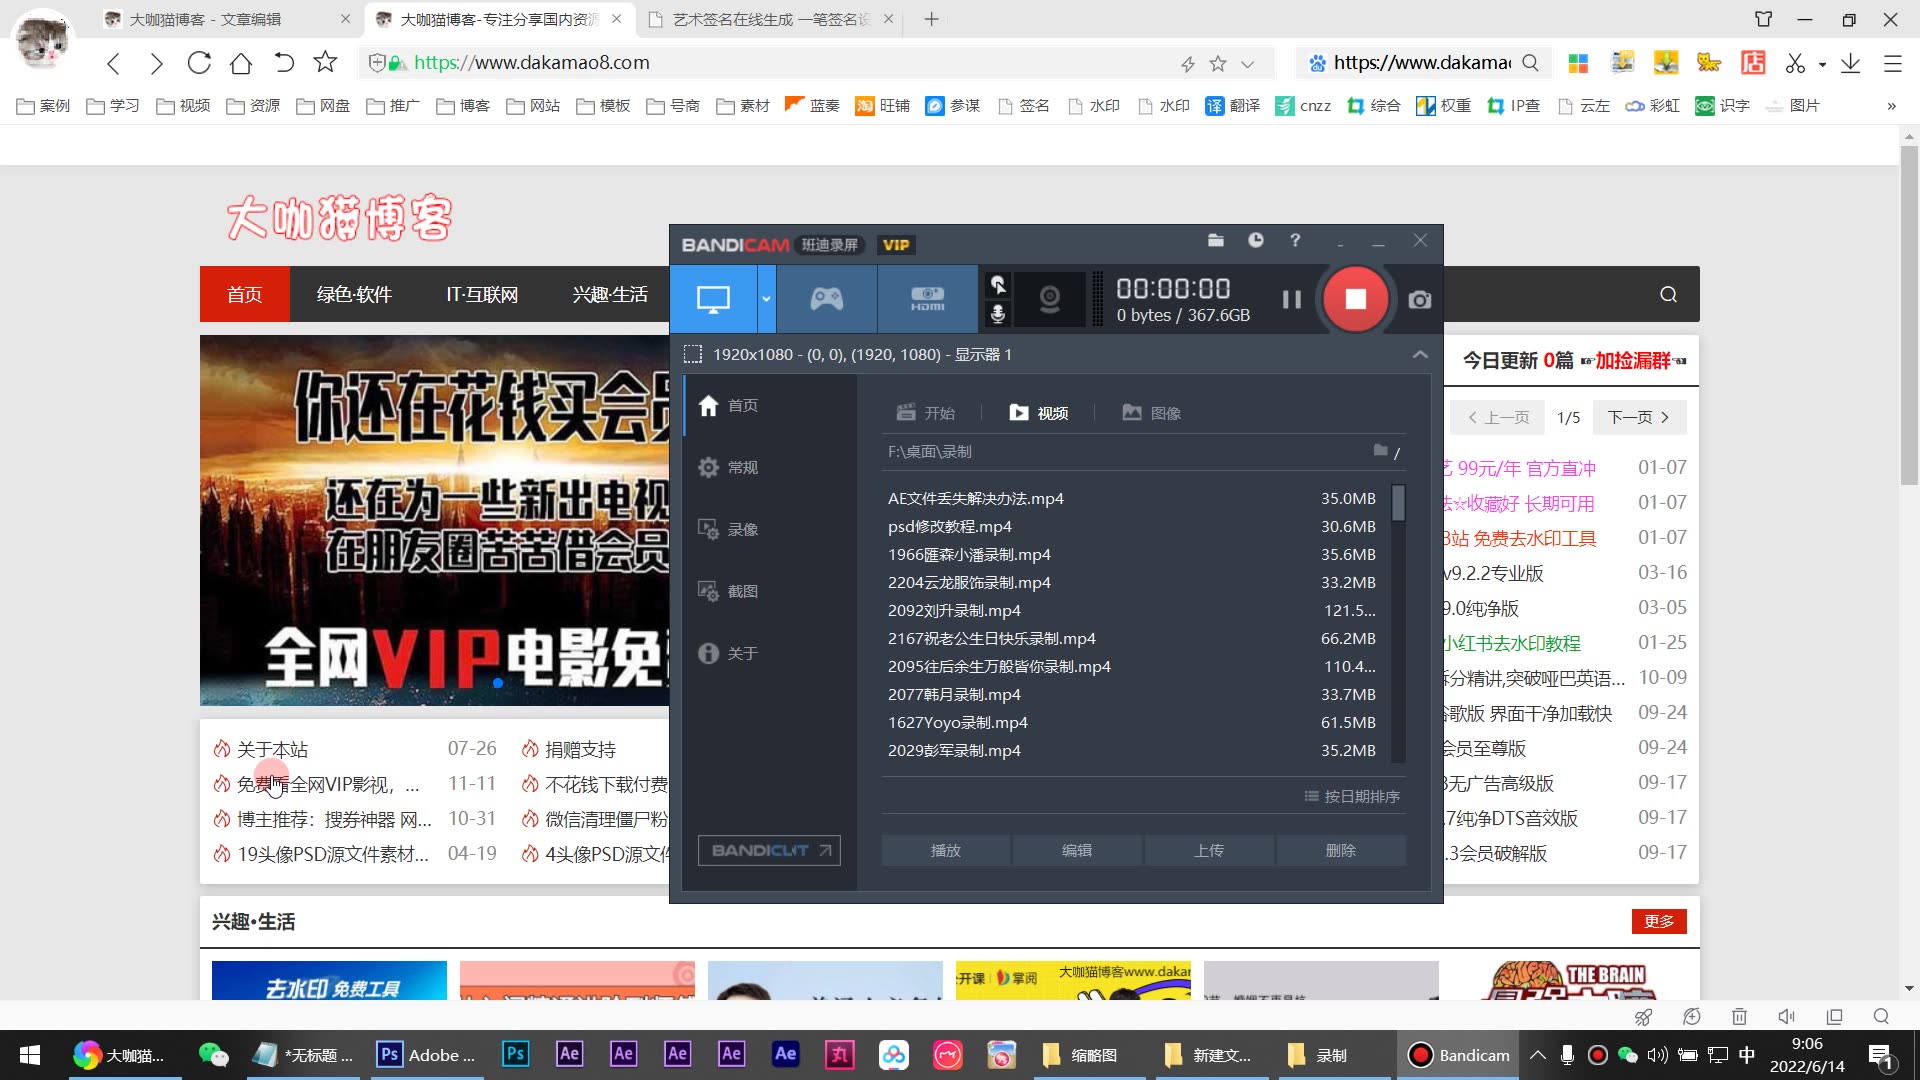Click the 编辑 button in Bandicam
Screen dimensions: 1920x1080
point(1077,850)
